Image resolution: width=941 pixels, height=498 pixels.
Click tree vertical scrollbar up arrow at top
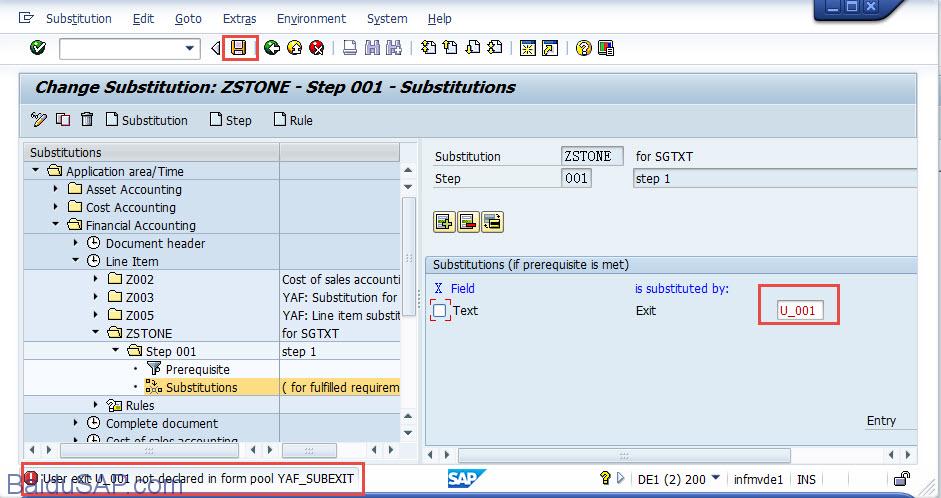pos(408,170)
